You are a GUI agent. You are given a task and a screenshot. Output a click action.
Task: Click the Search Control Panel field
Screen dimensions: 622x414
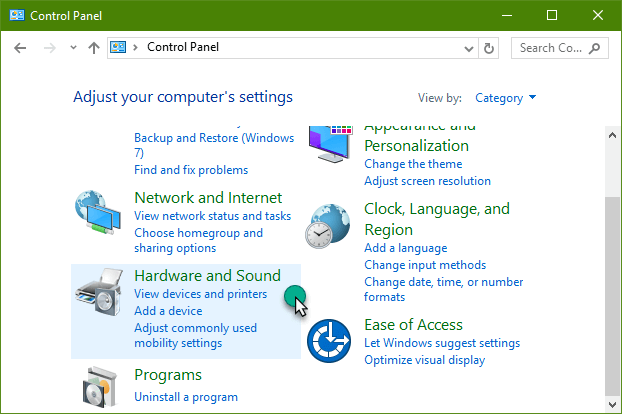tap(559, 48)
